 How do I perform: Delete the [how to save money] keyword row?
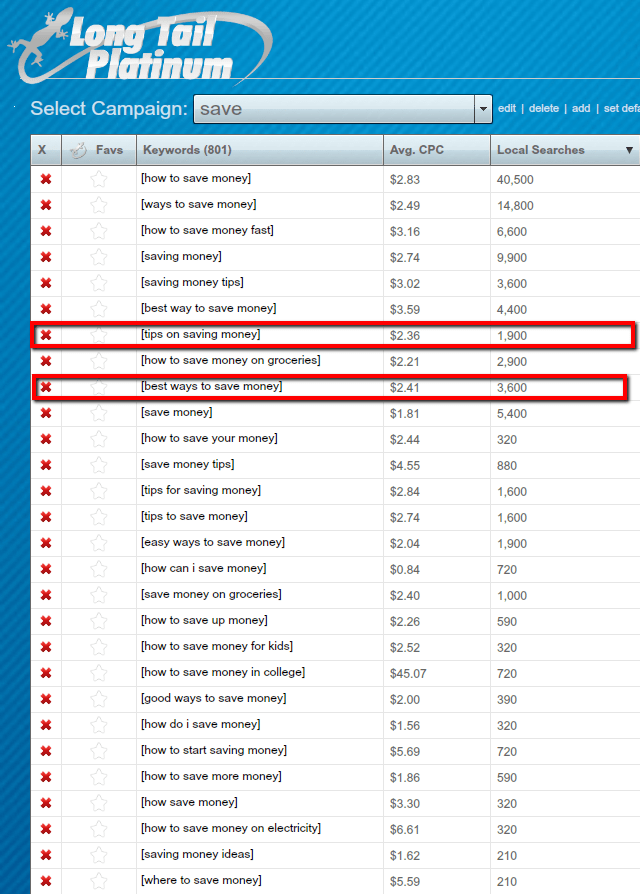pyautogui.click(x=46, y=179)
